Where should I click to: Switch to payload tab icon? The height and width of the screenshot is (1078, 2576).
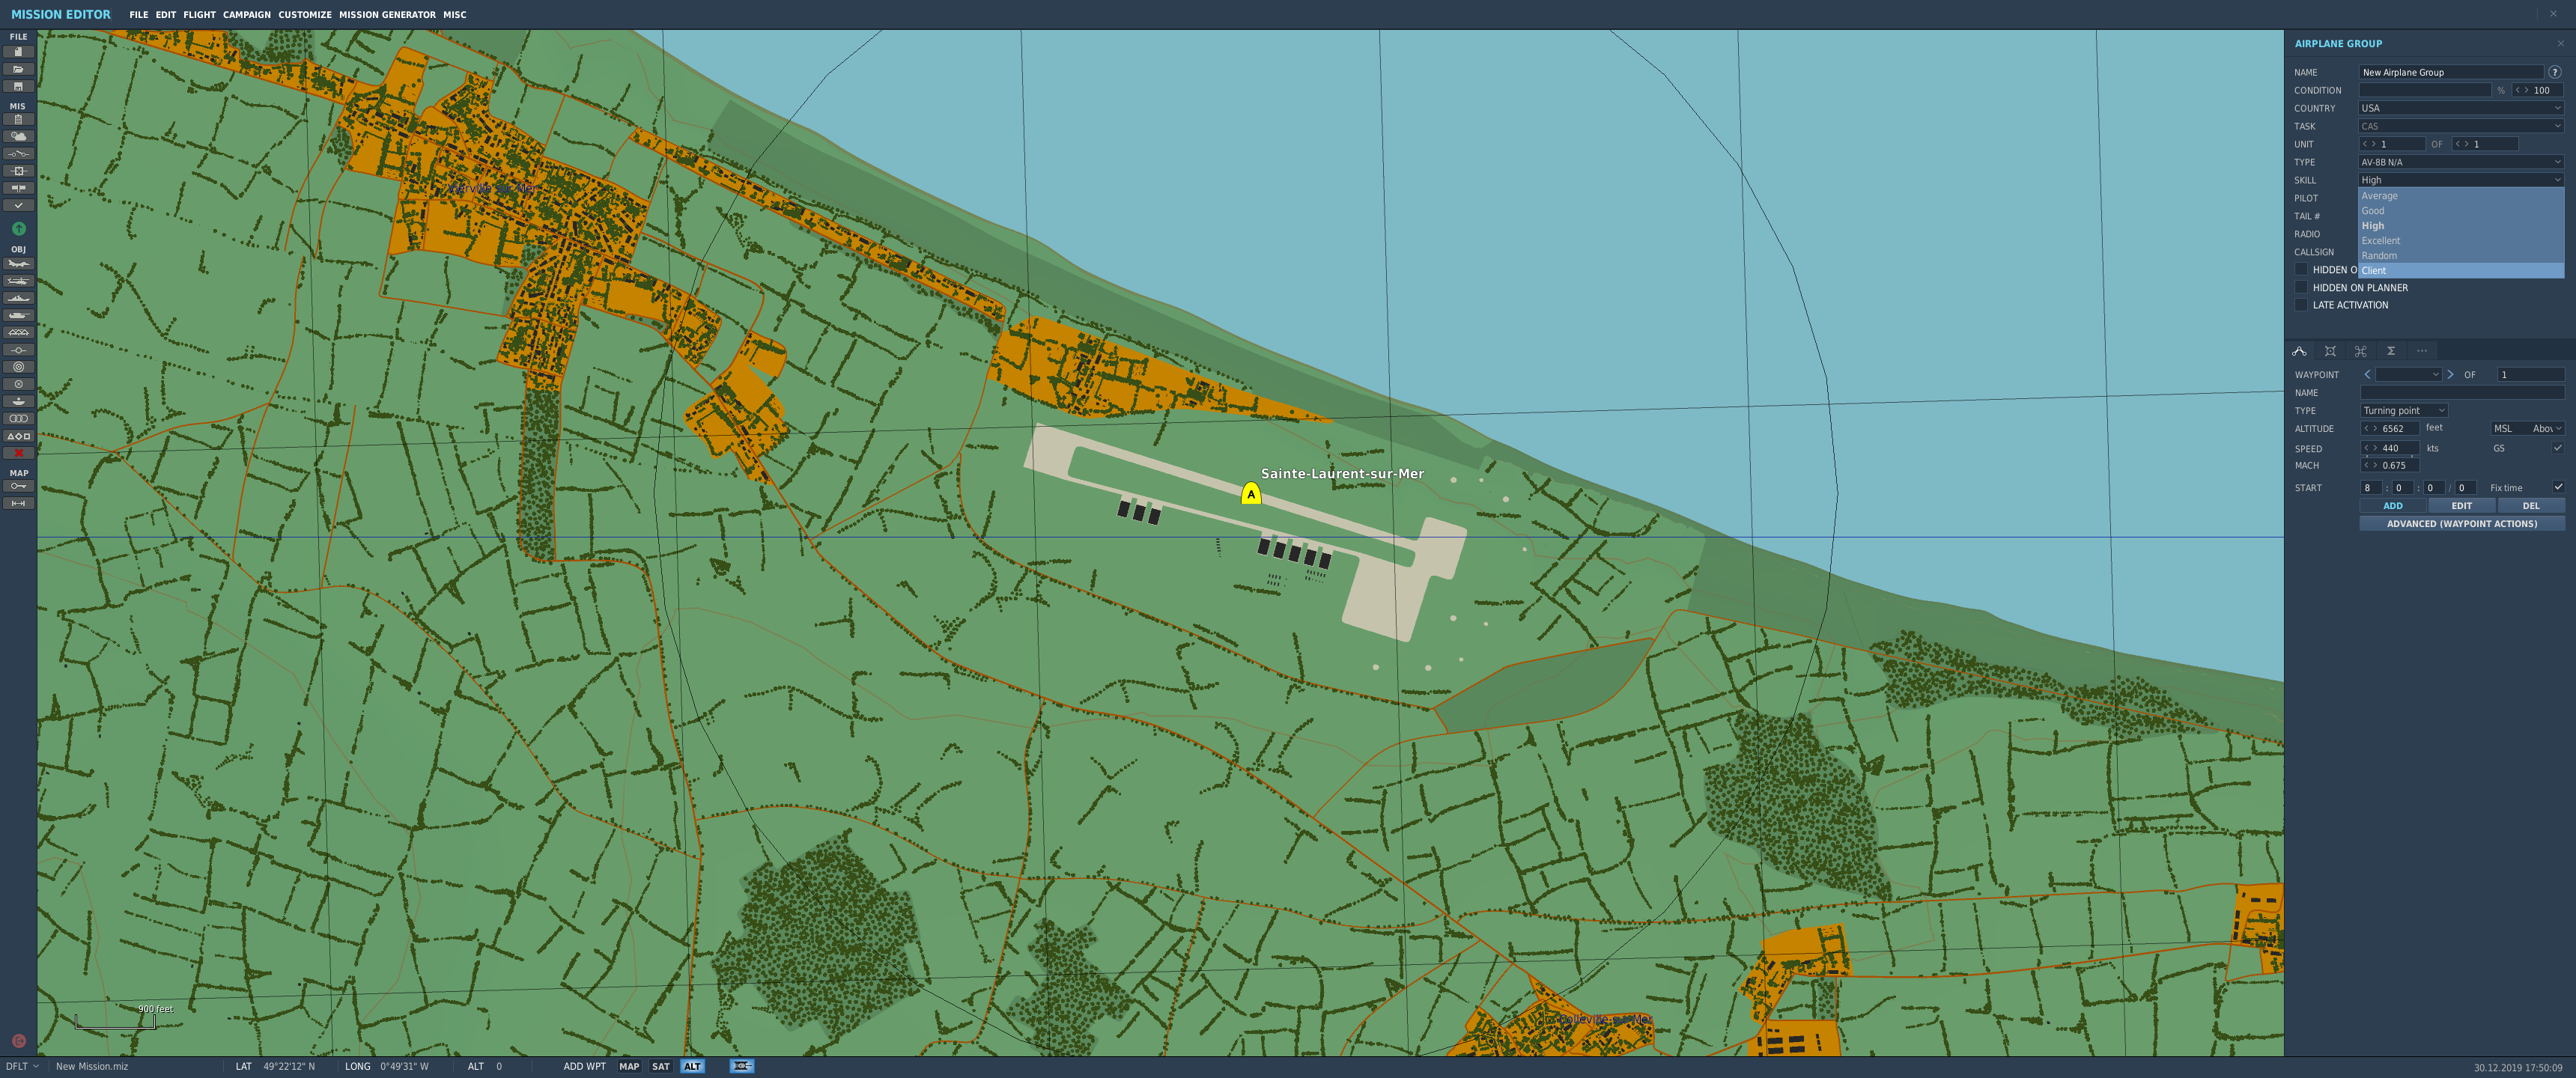coord(2330,351)
